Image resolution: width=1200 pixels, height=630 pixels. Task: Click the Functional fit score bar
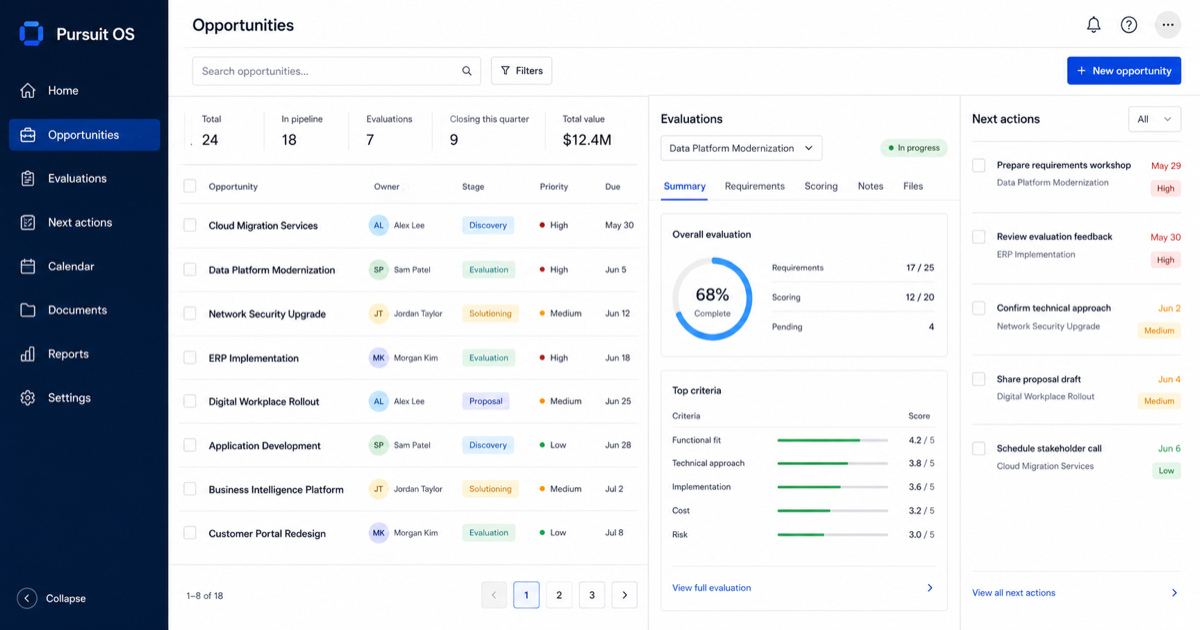click(832, 440)
